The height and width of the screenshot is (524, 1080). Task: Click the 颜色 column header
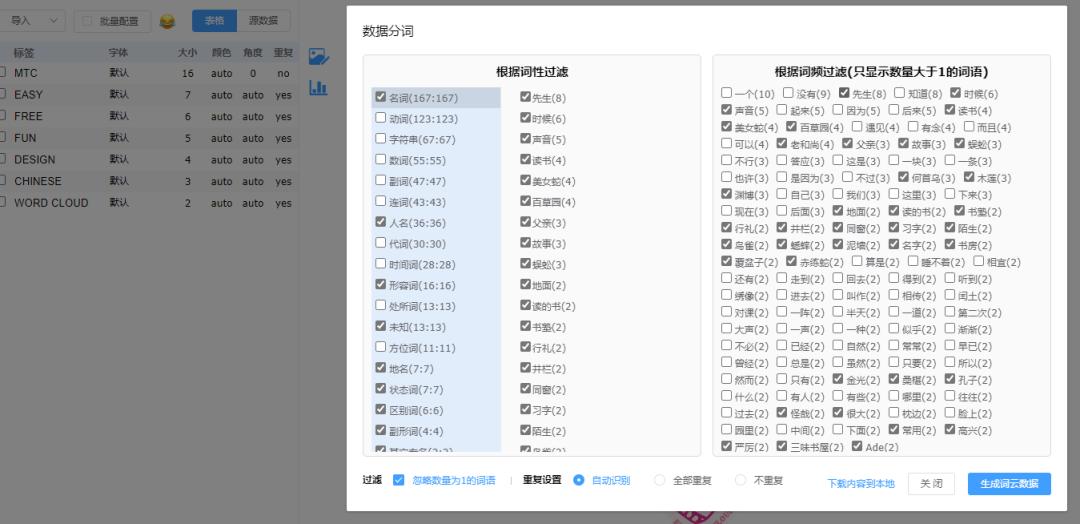point(221,52)
